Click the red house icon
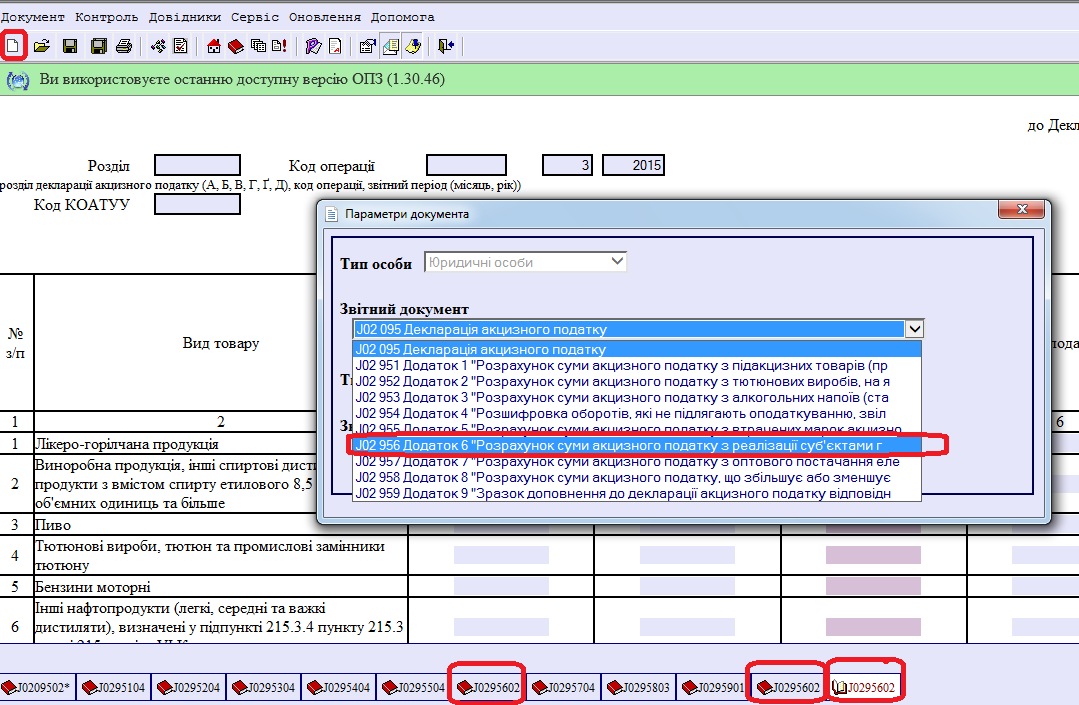1079x705 pixels. (x=213, y=46)
